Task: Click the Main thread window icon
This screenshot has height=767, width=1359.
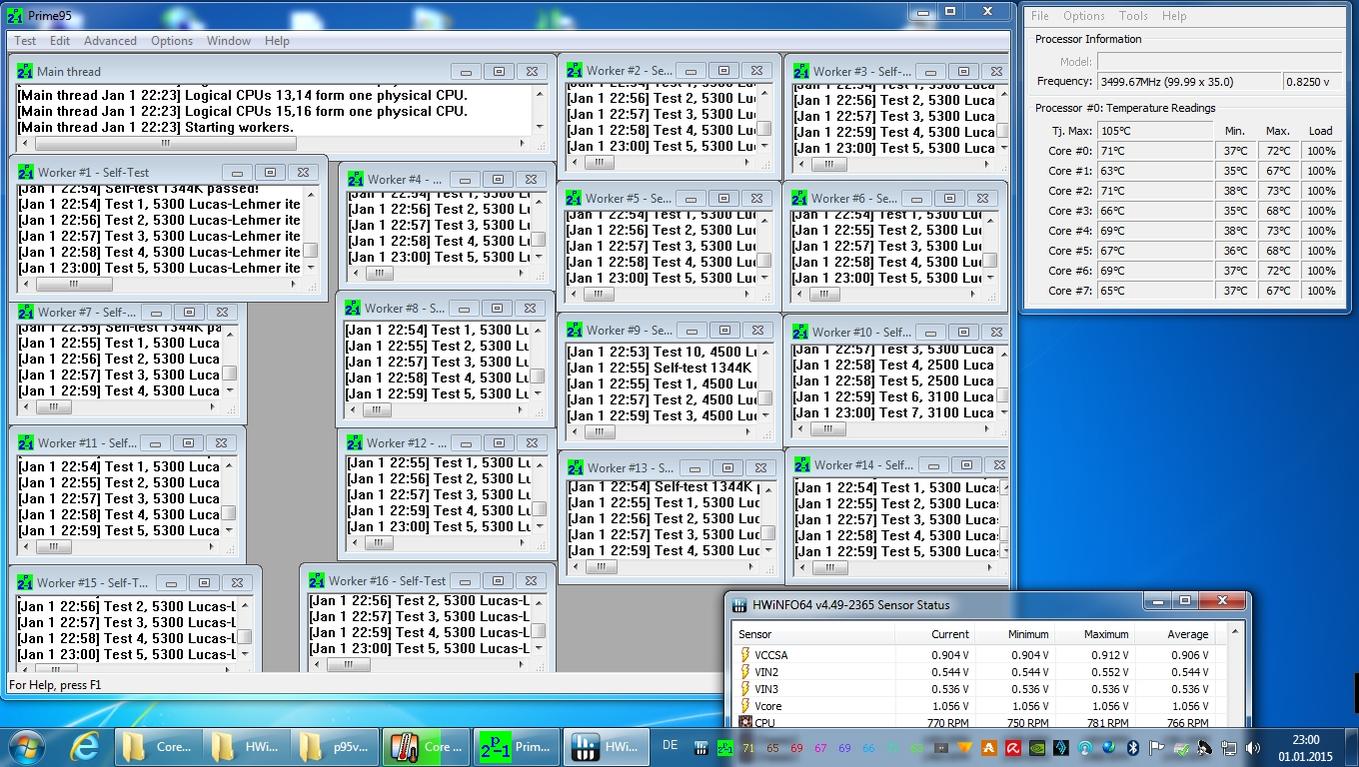Action: (26, 71)
